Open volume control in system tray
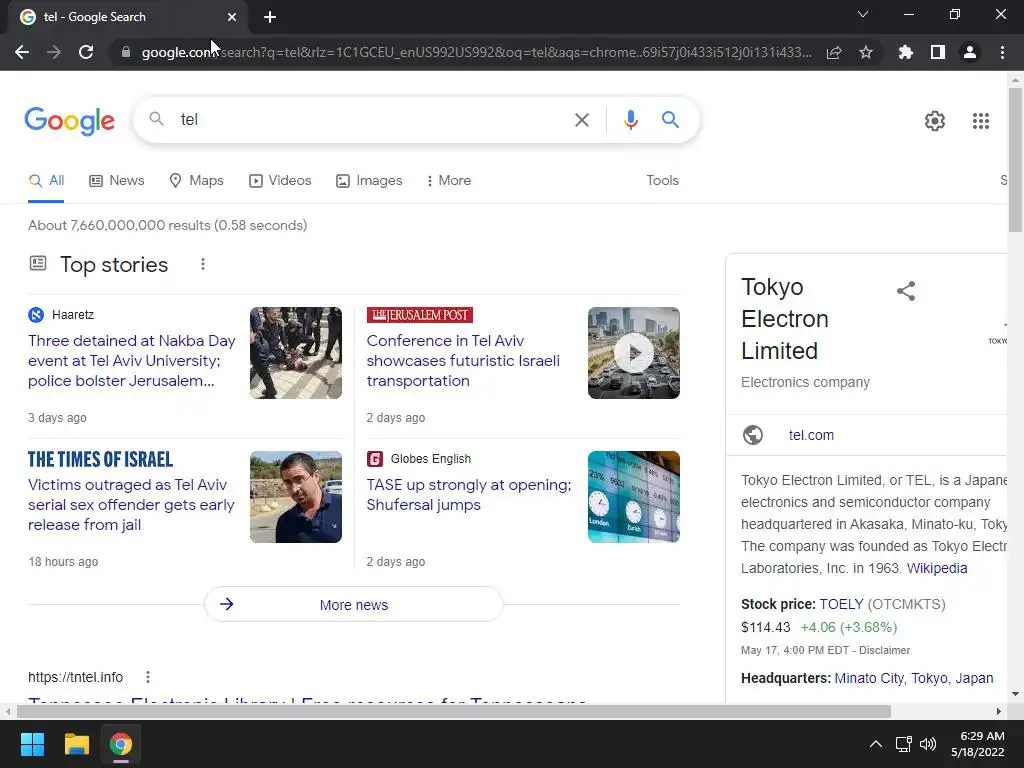The height and width of the screenshot is (768, 1024). tap(928, 744)
